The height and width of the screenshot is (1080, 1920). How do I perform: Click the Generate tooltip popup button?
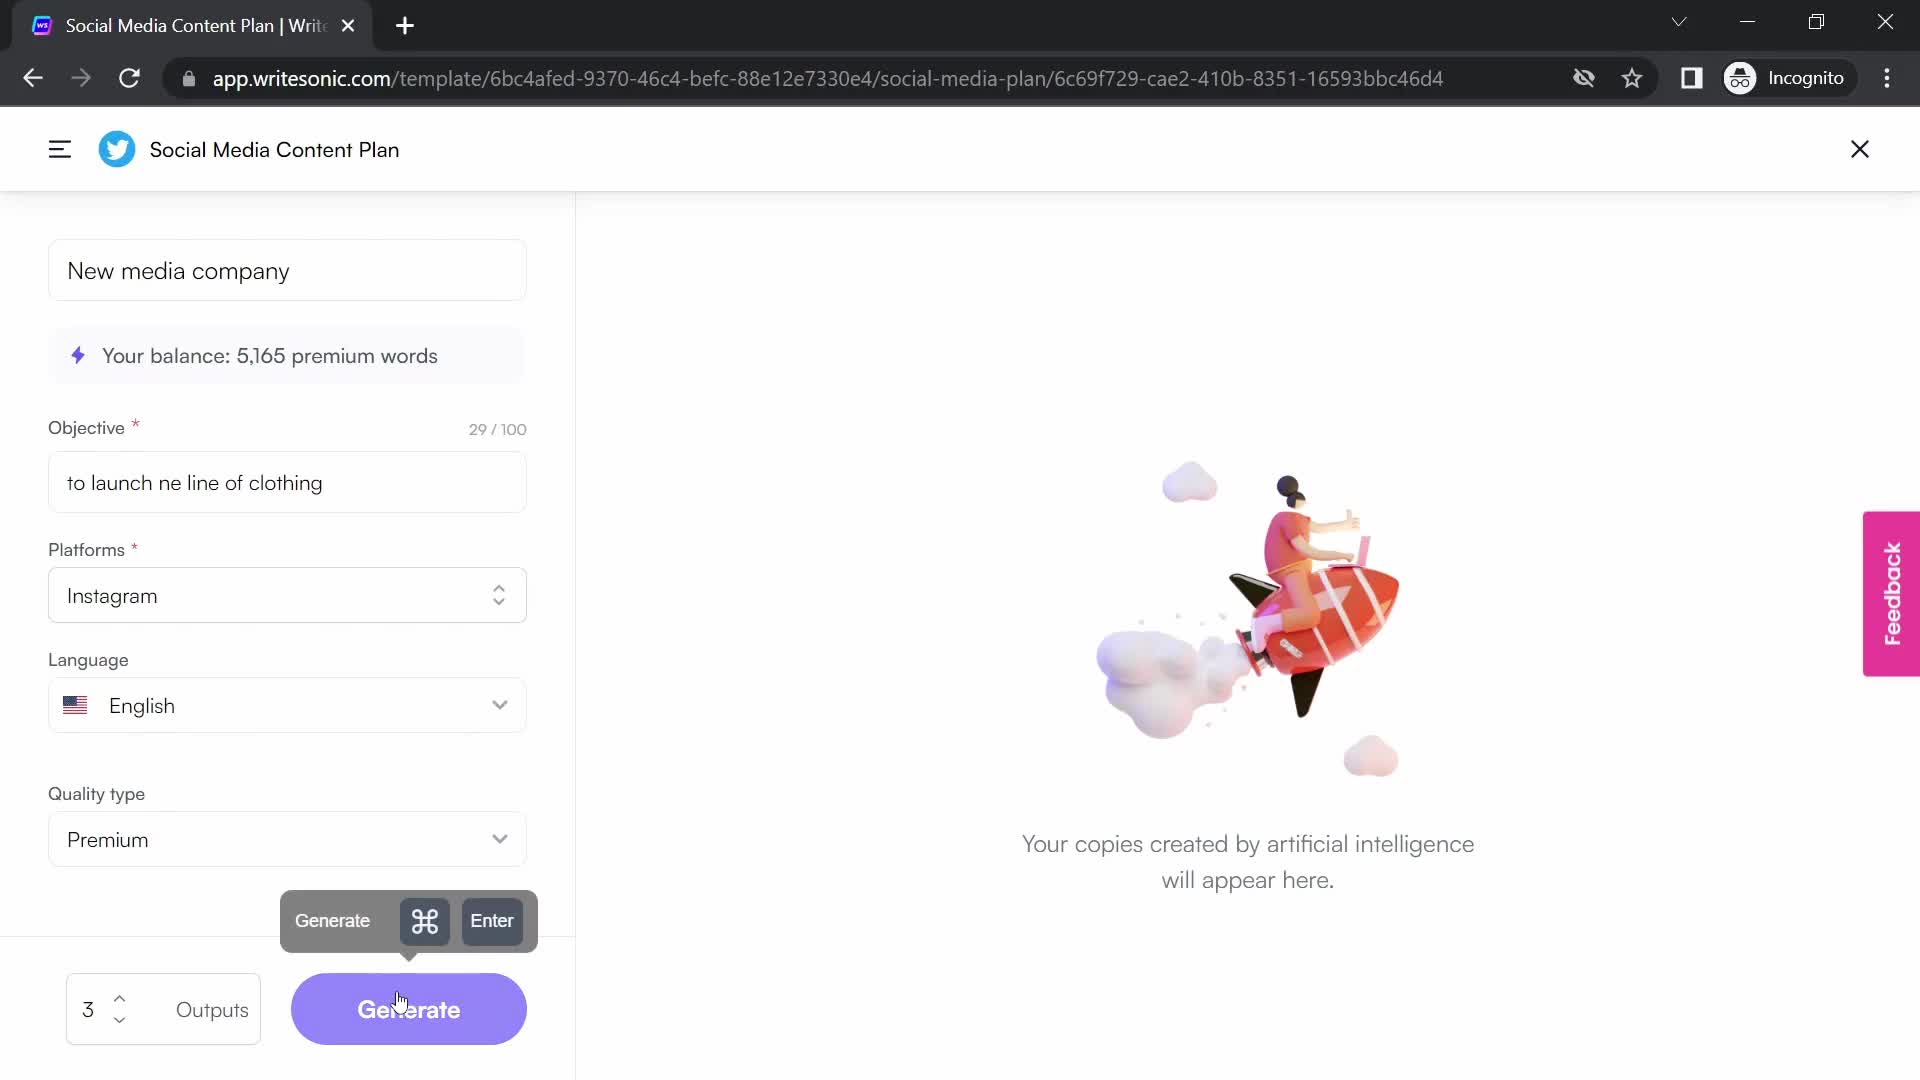point(334,920)
